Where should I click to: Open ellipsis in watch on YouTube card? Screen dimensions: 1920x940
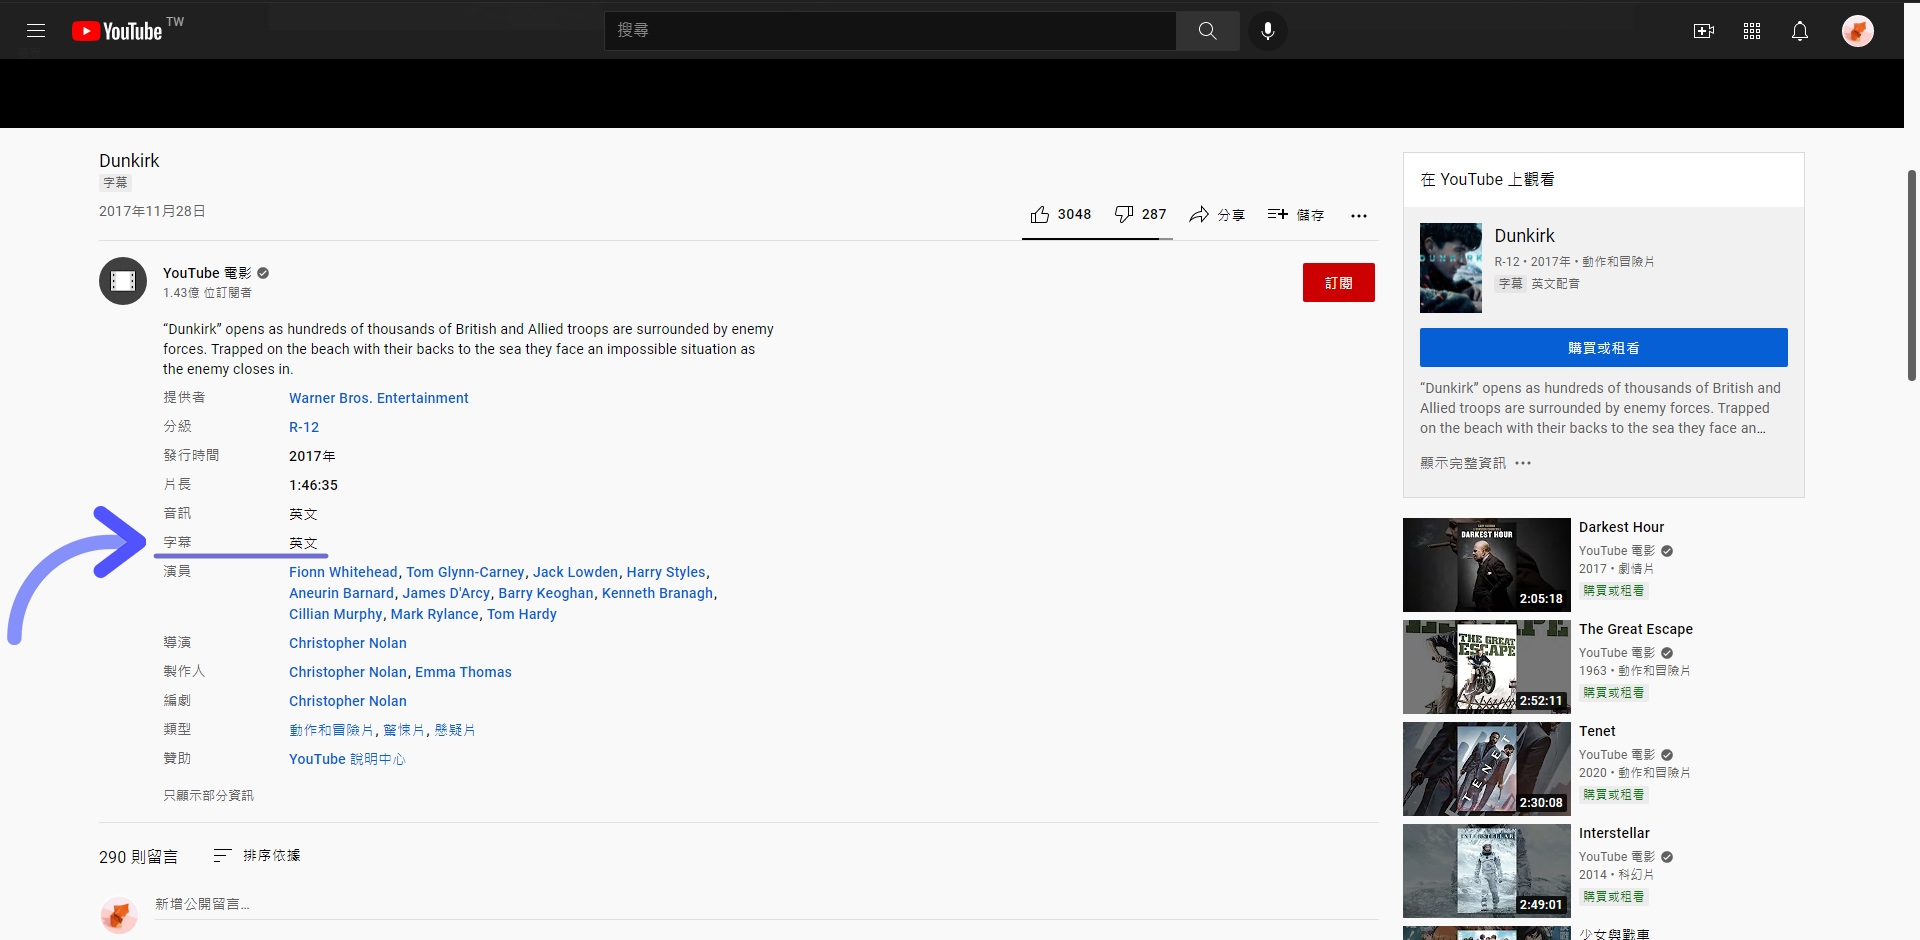(x=1523, y=463)
